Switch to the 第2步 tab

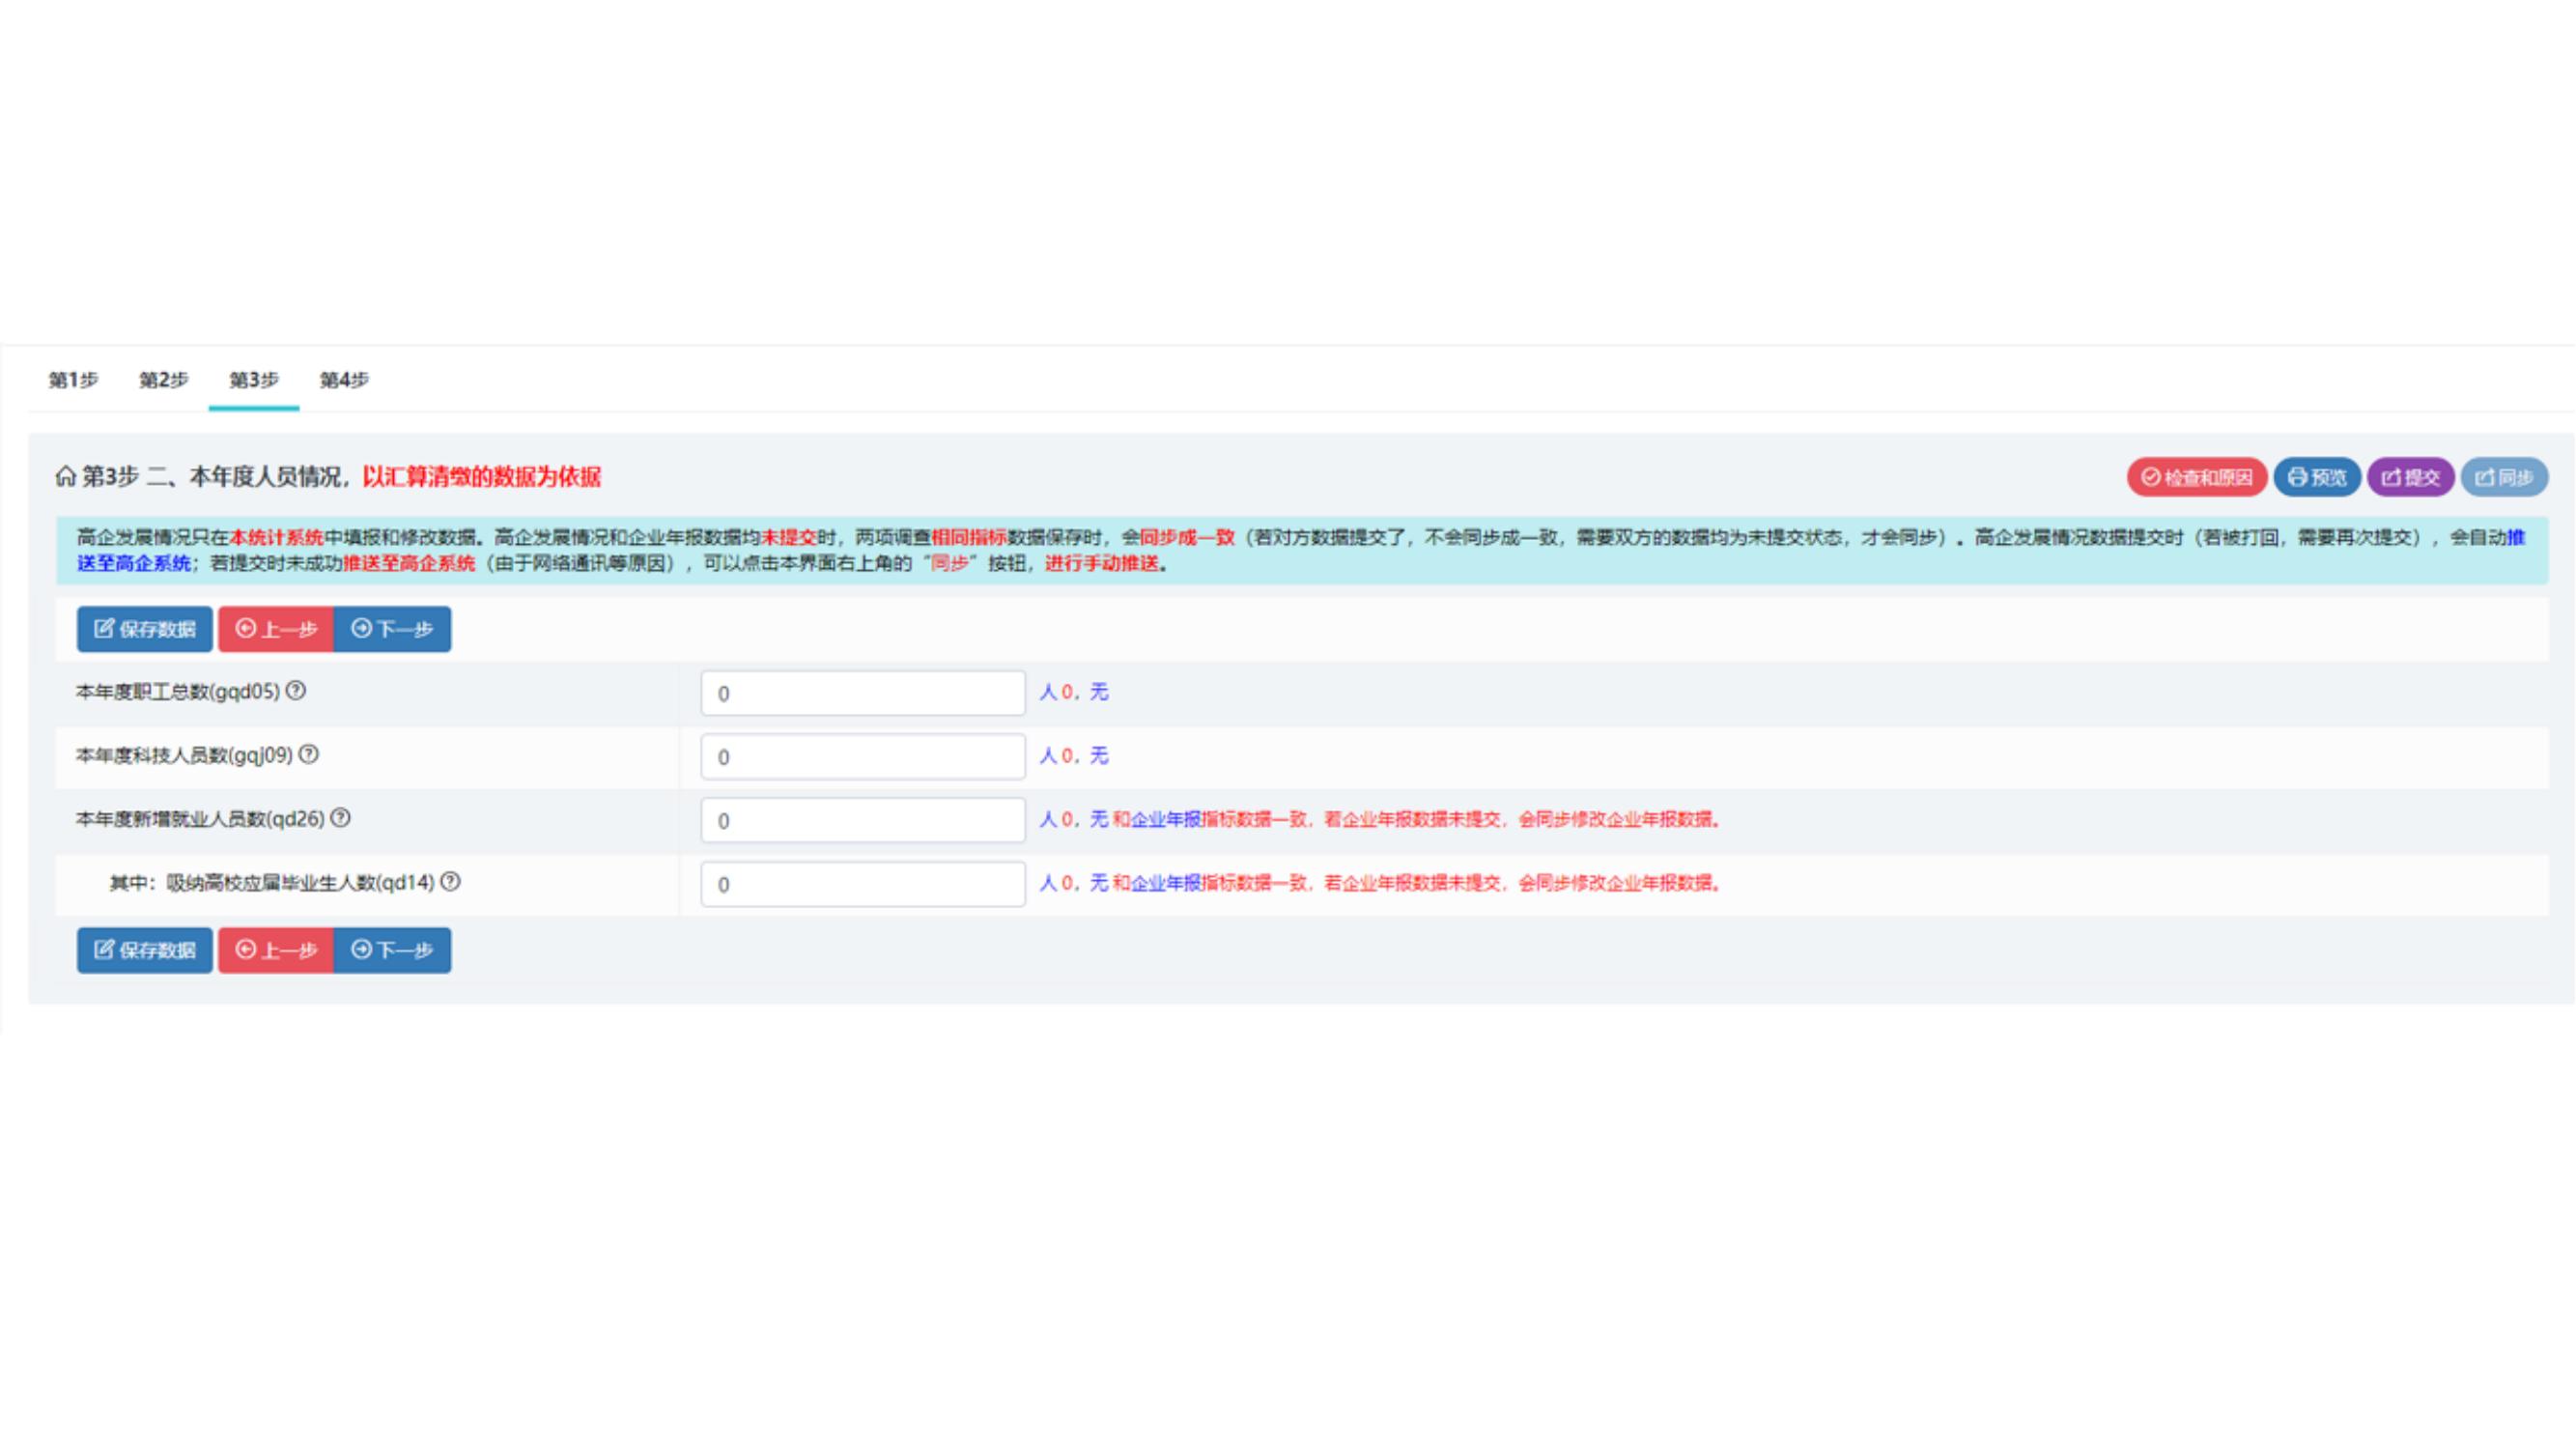[163, 380]
